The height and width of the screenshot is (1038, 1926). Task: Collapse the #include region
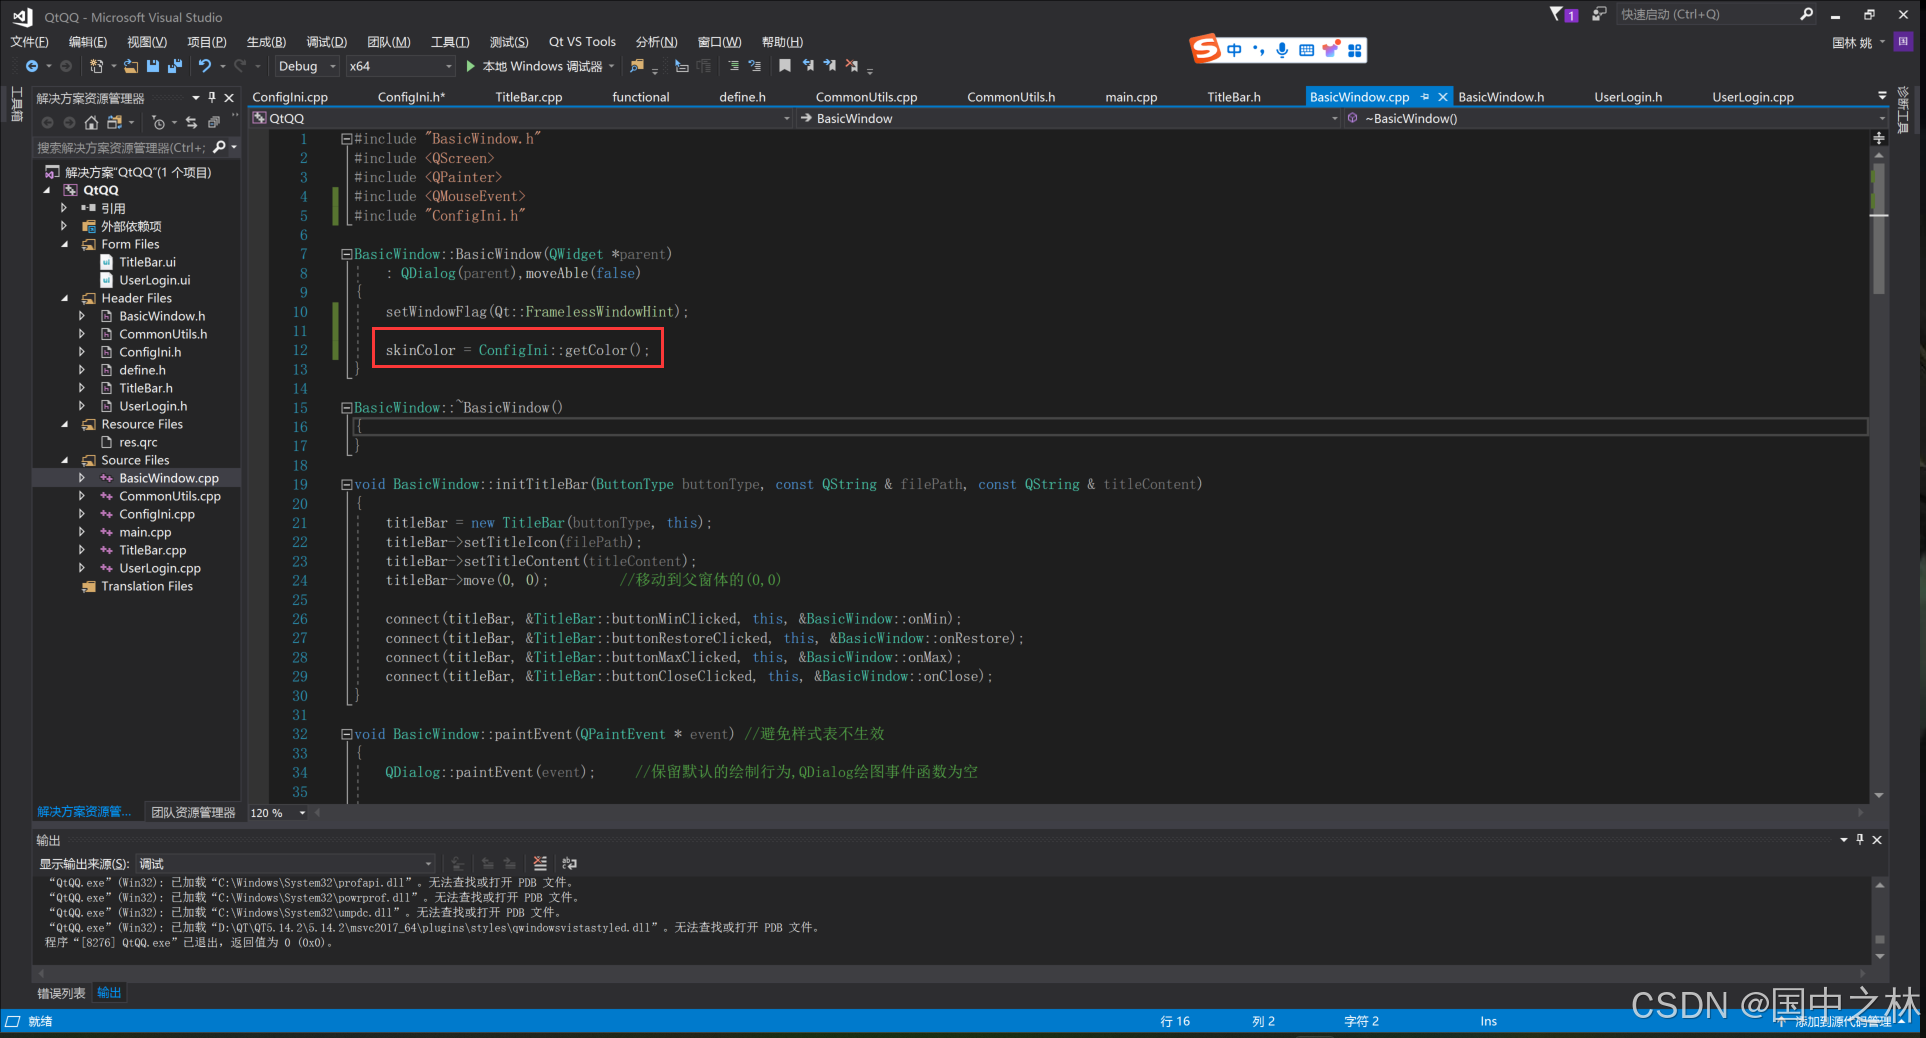pyautogui.click(x=346, y=139)
